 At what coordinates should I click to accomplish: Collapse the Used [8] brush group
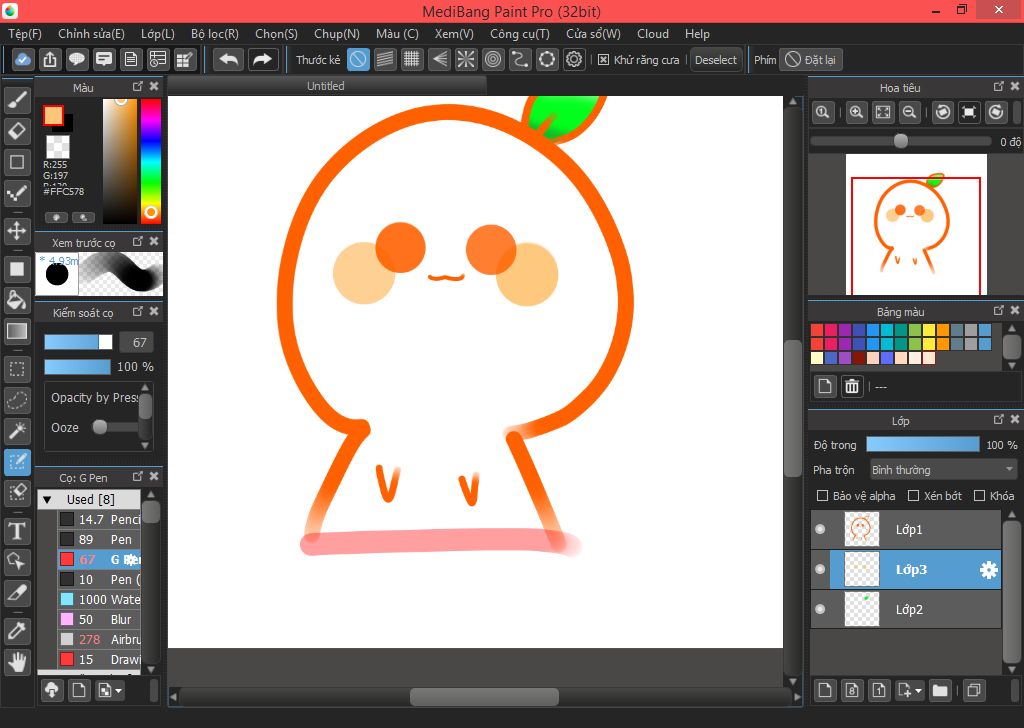pos(47,499)
